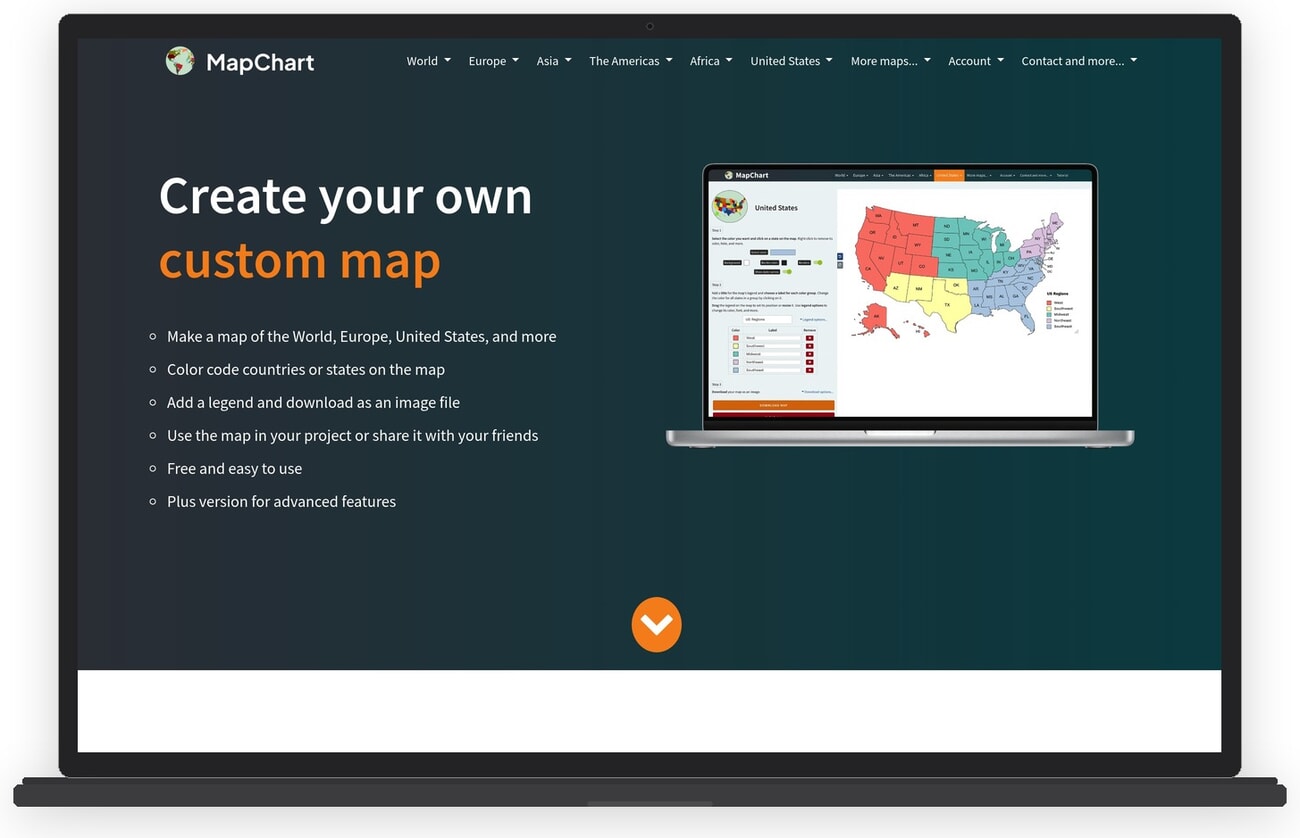Open the Africa menu

(x=705, y=60)
